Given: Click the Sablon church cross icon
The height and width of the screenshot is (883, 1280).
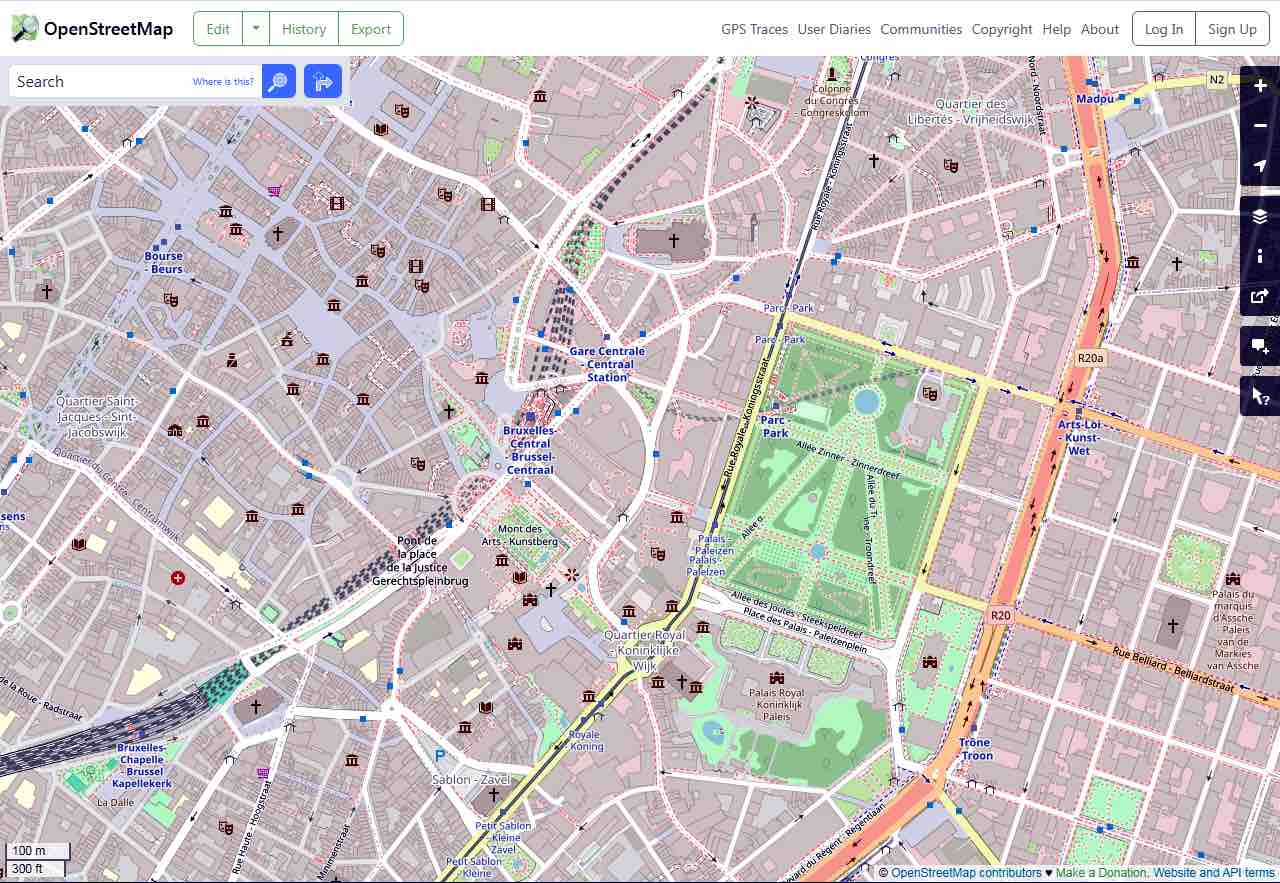Looking at the screenshot, I should tap(493, 795).
